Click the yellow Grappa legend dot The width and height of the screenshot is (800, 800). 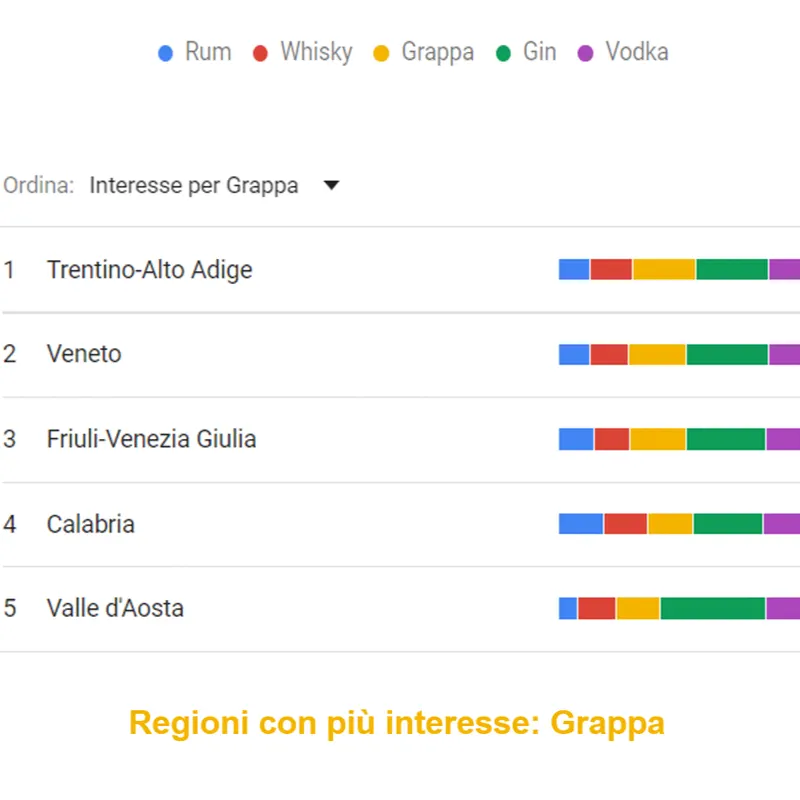(x=381, y=53)
